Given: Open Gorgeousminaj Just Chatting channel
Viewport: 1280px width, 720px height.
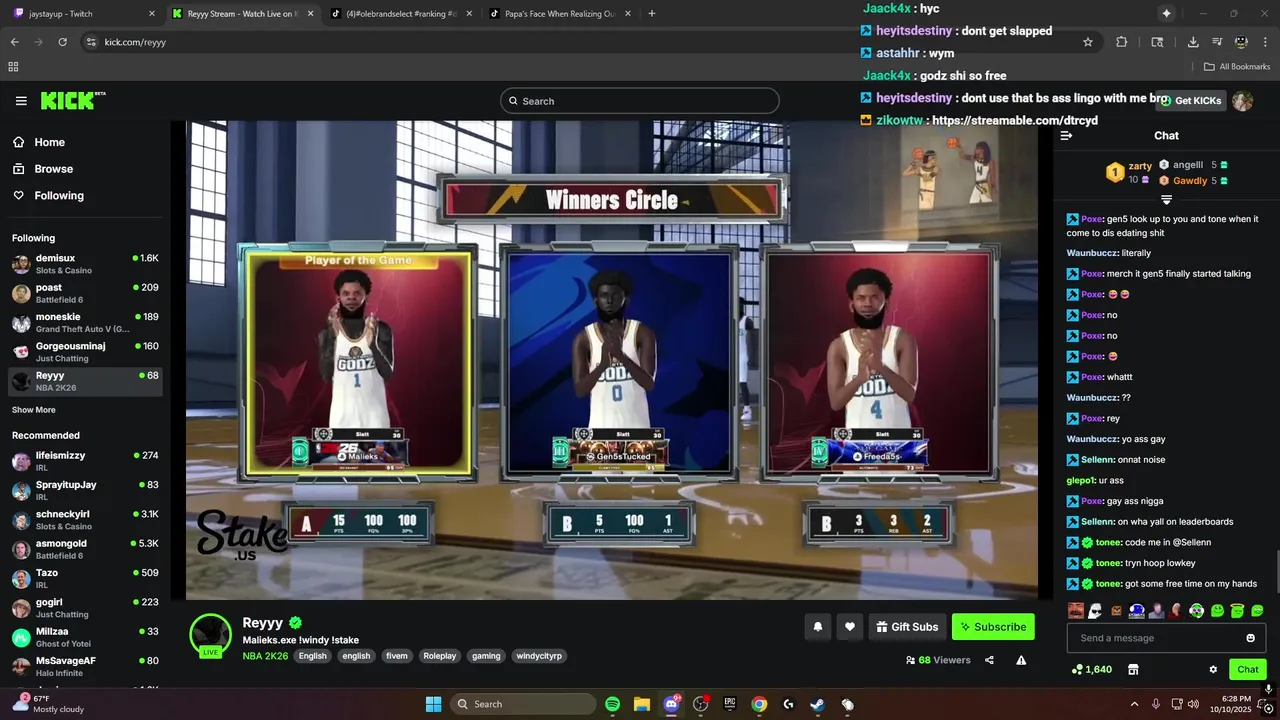Looking at the screenshot, I should (x=85, y=351).
